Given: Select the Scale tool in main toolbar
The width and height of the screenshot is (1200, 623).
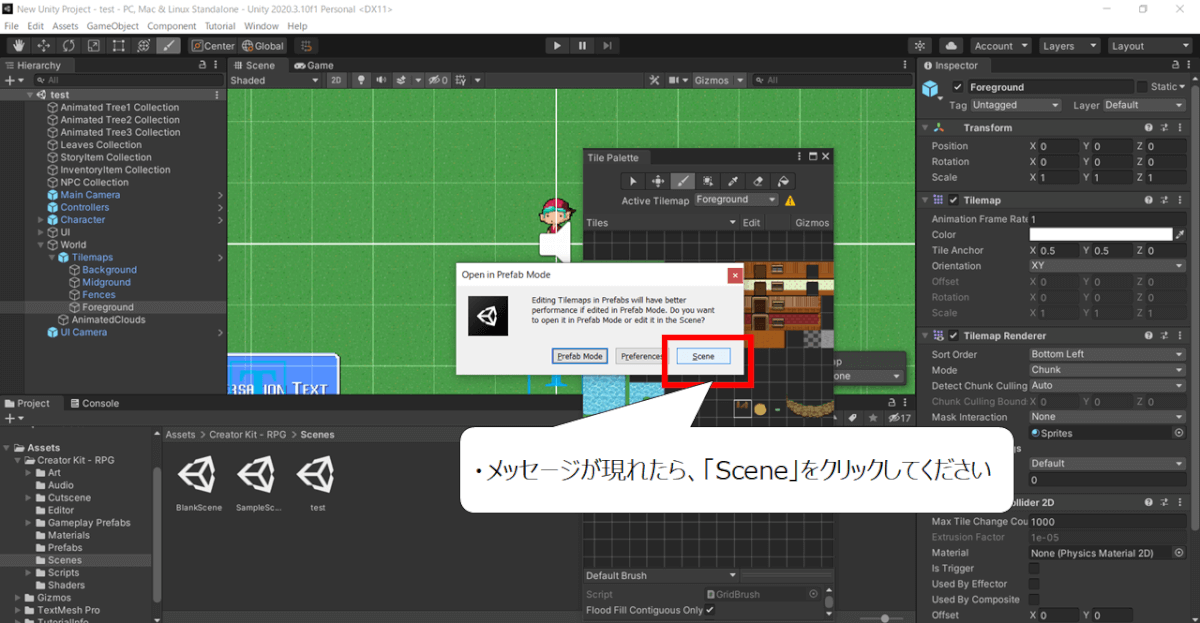Looking at the screenshot, I should tap(94, 46).
